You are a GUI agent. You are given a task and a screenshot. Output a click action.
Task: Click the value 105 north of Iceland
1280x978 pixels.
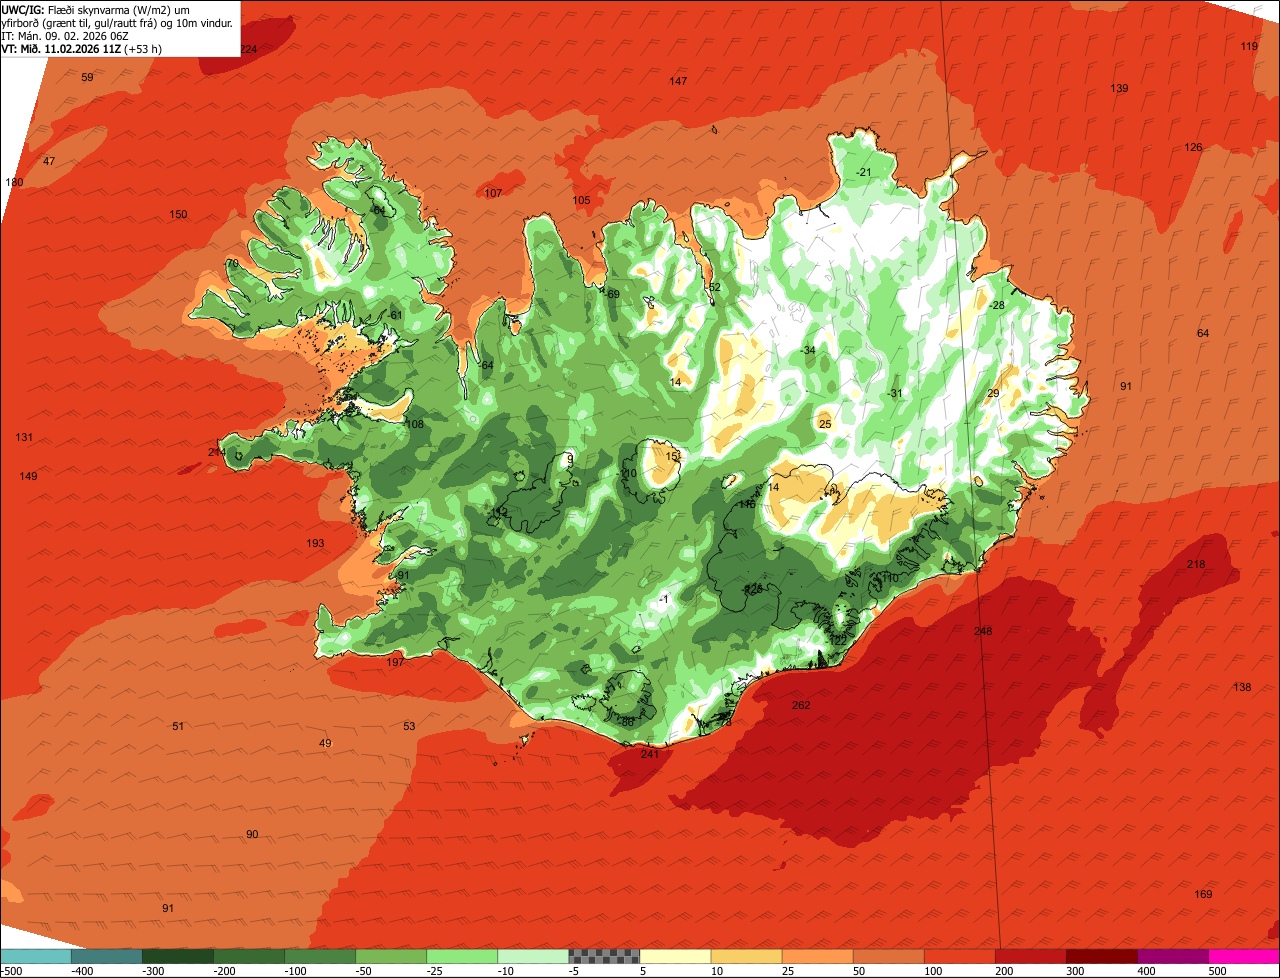(x=581, y=200)
